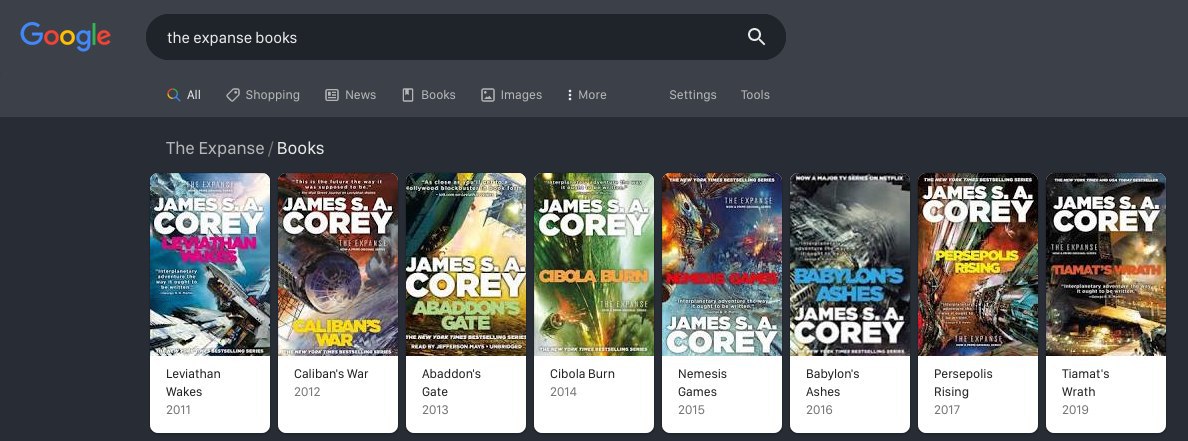Open the Persepolis Rising cover image

point(978,264)
